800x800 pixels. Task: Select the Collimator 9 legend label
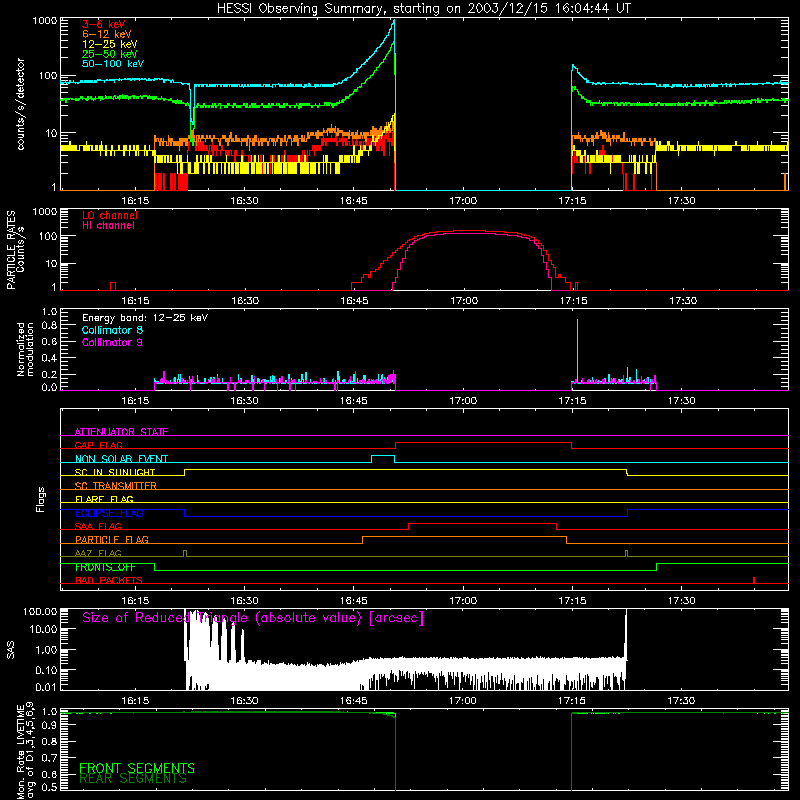pyautogui.click(x=112, y=342)
